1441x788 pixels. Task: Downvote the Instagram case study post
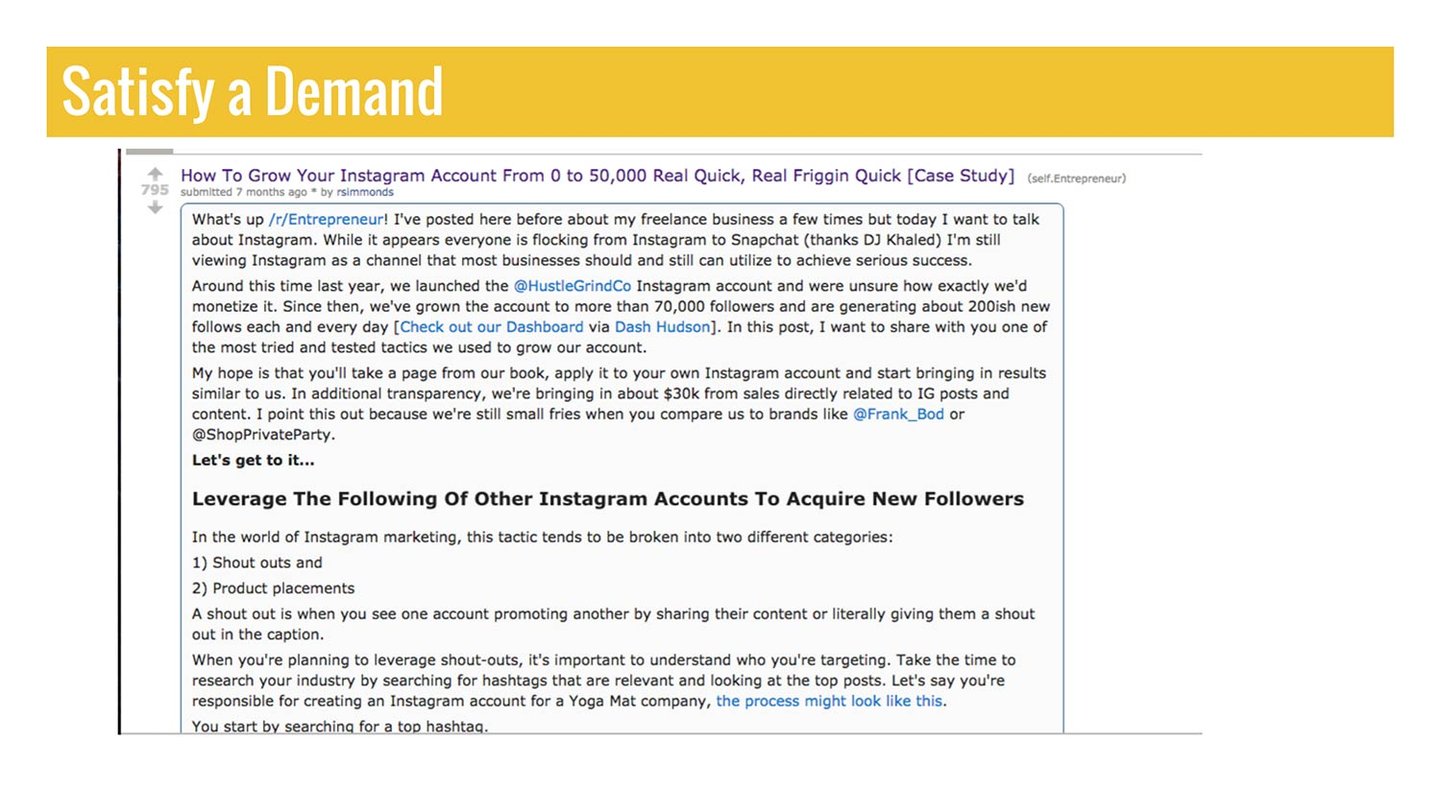tap(155, 208)
